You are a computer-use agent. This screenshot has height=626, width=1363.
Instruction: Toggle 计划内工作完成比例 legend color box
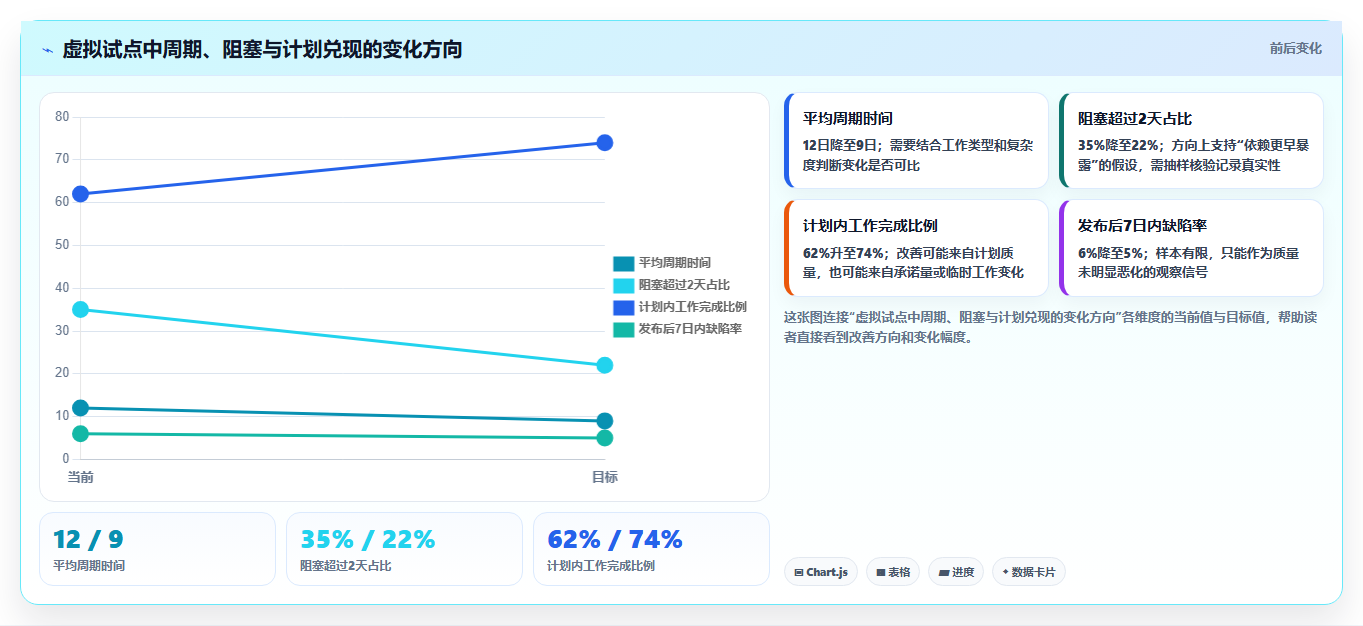pyautogui.click(x=623, y=307)
